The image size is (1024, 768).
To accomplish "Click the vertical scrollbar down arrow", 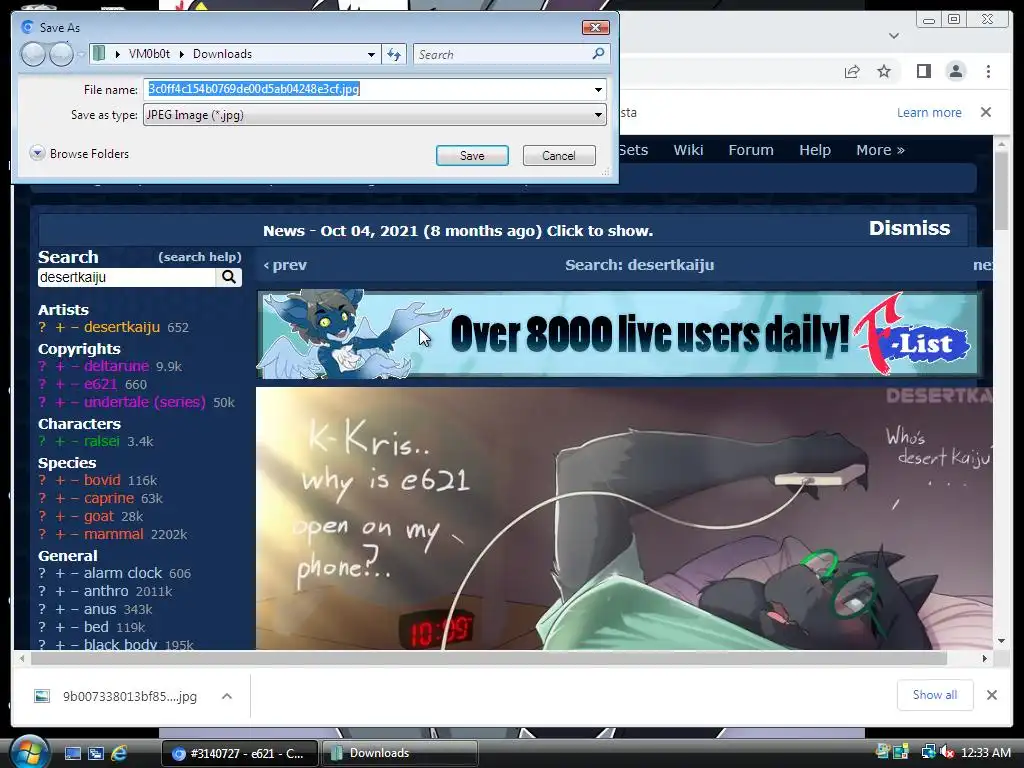I will (1001, 641).
